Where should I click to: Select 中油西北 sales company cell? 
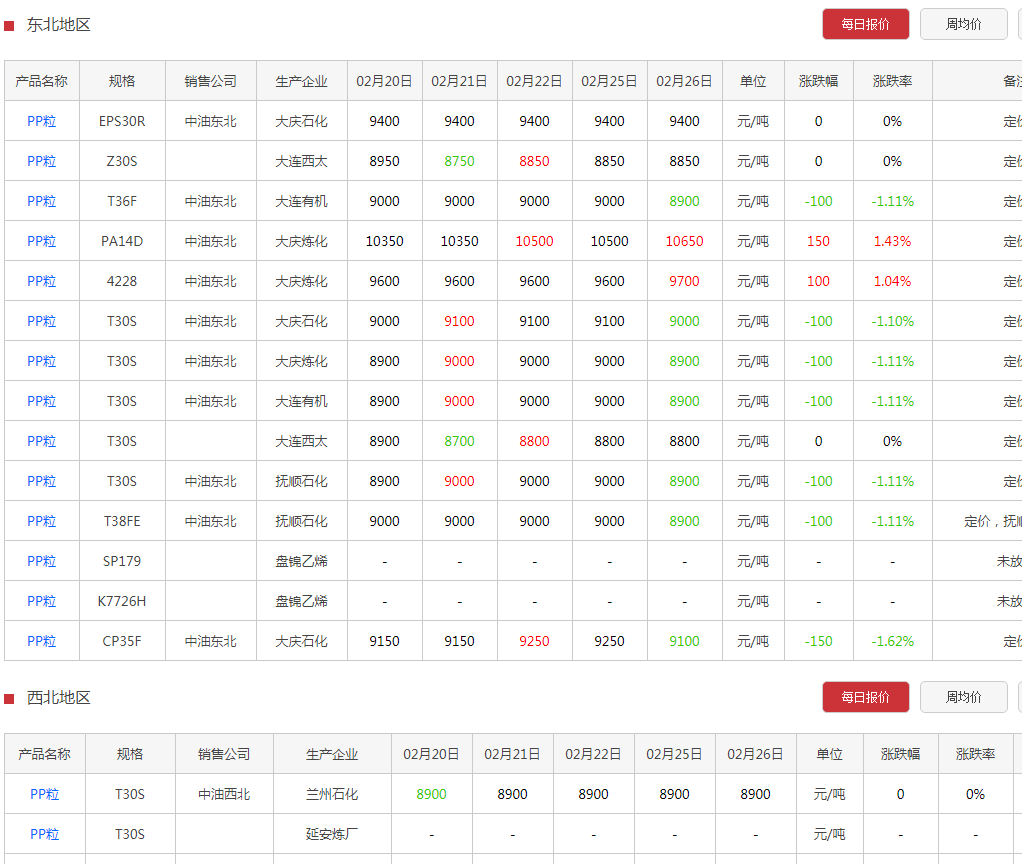pyautogui.click(x=224, y=794)
